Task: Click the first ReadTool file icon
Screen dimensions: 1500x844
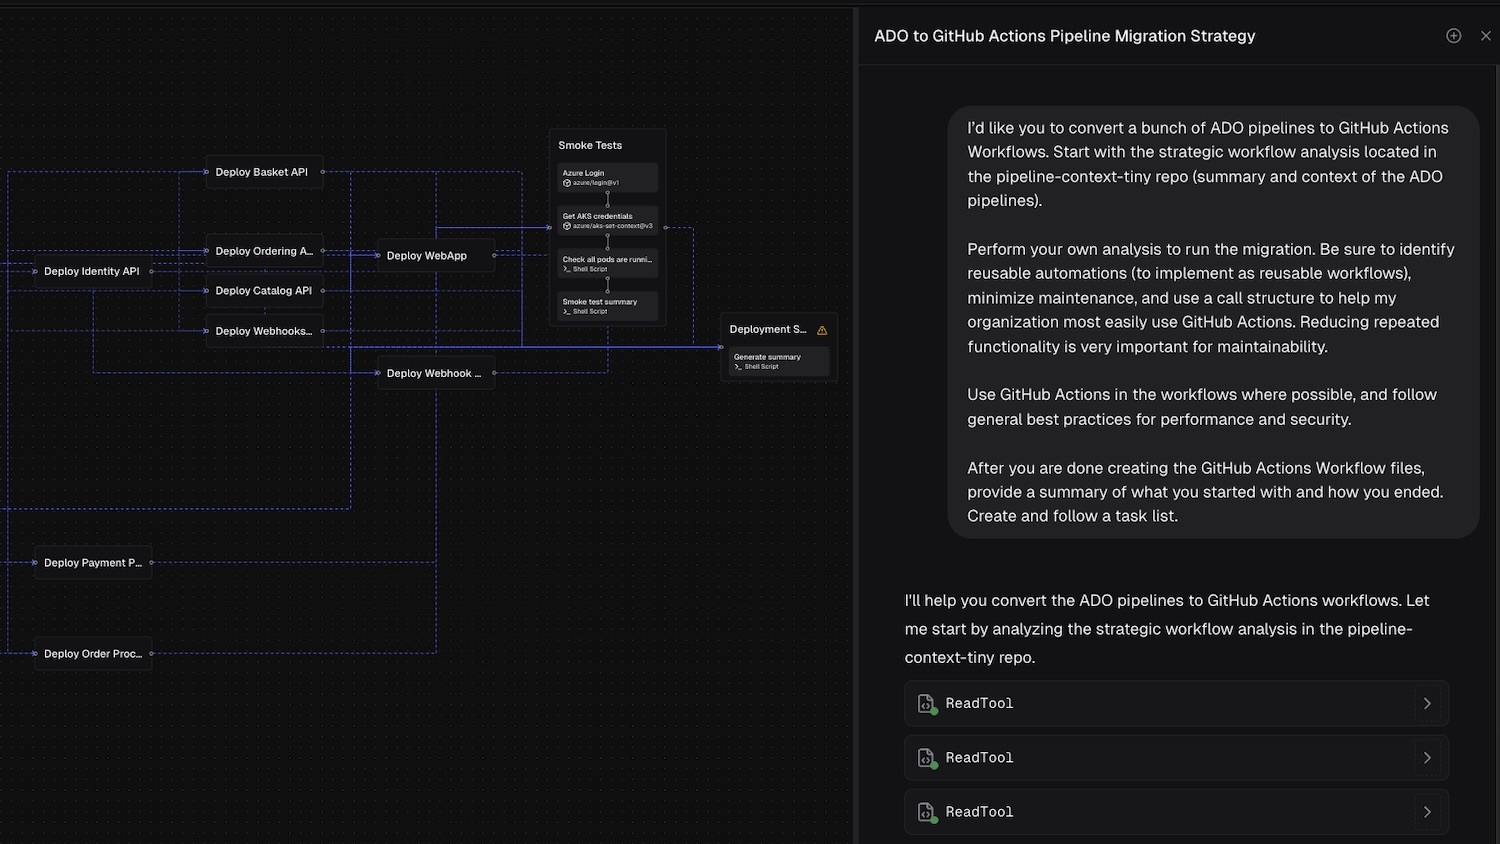Action: pyautogui.click(x=926, y=704)
